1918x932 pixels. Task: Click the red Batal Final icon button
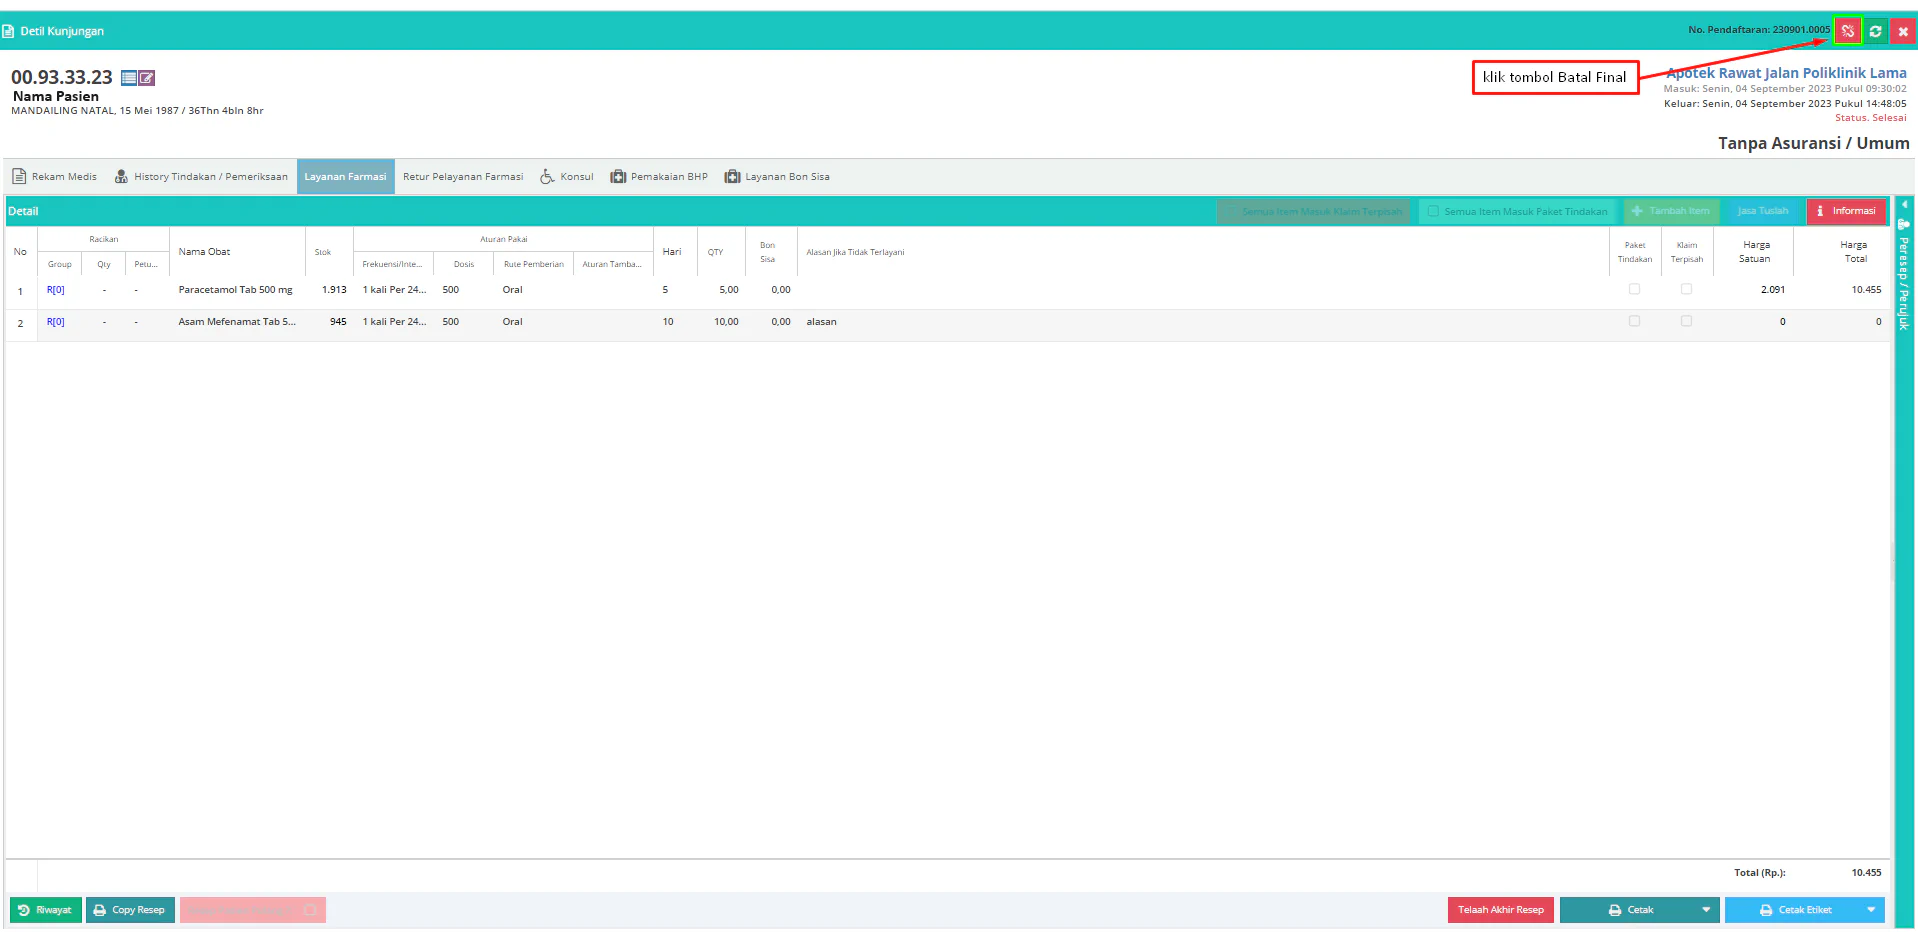(x=1847, y=31)
